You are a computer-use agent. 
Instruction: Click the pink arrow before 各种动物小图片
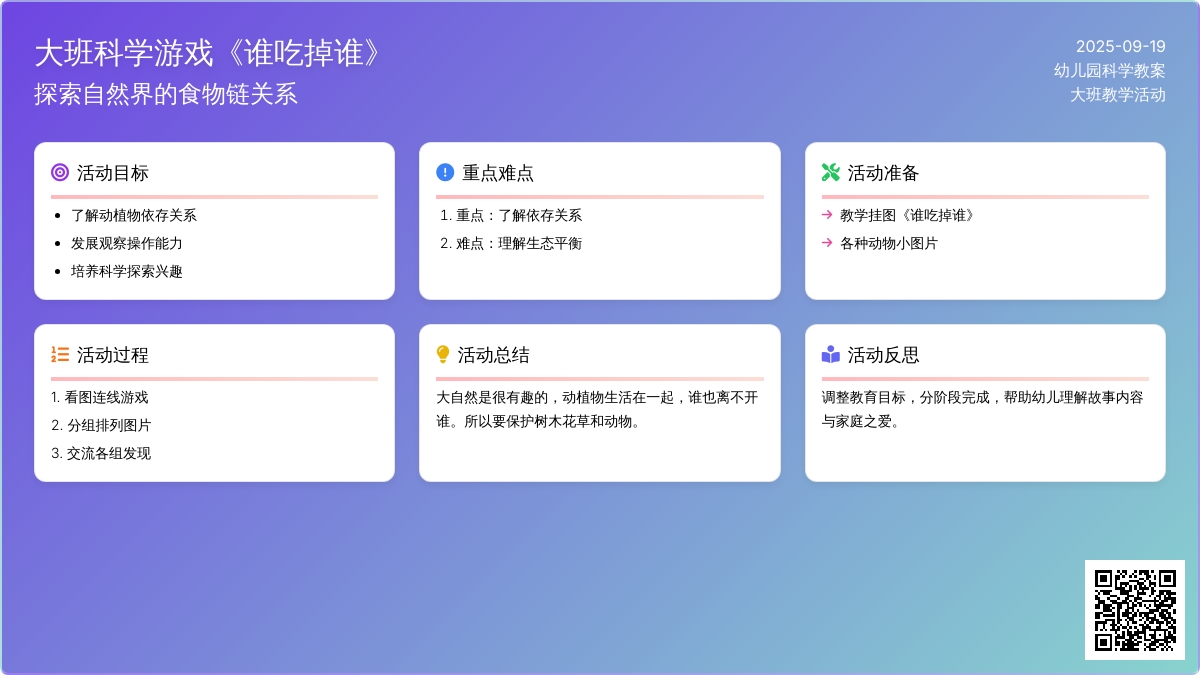[827, 243]
